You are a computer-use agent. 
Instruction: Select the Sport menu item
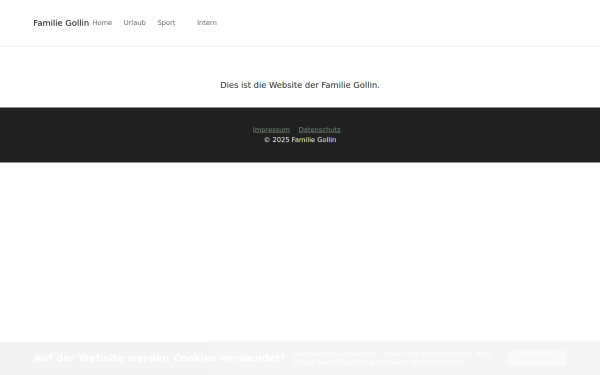[x=166, y=23]
